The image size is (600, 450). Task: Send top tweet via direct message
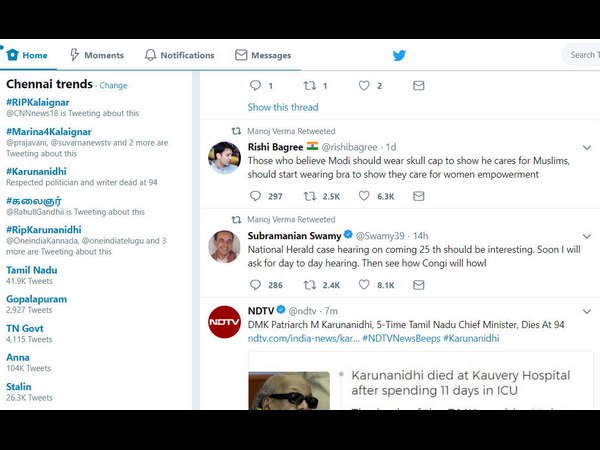[419, 85]
